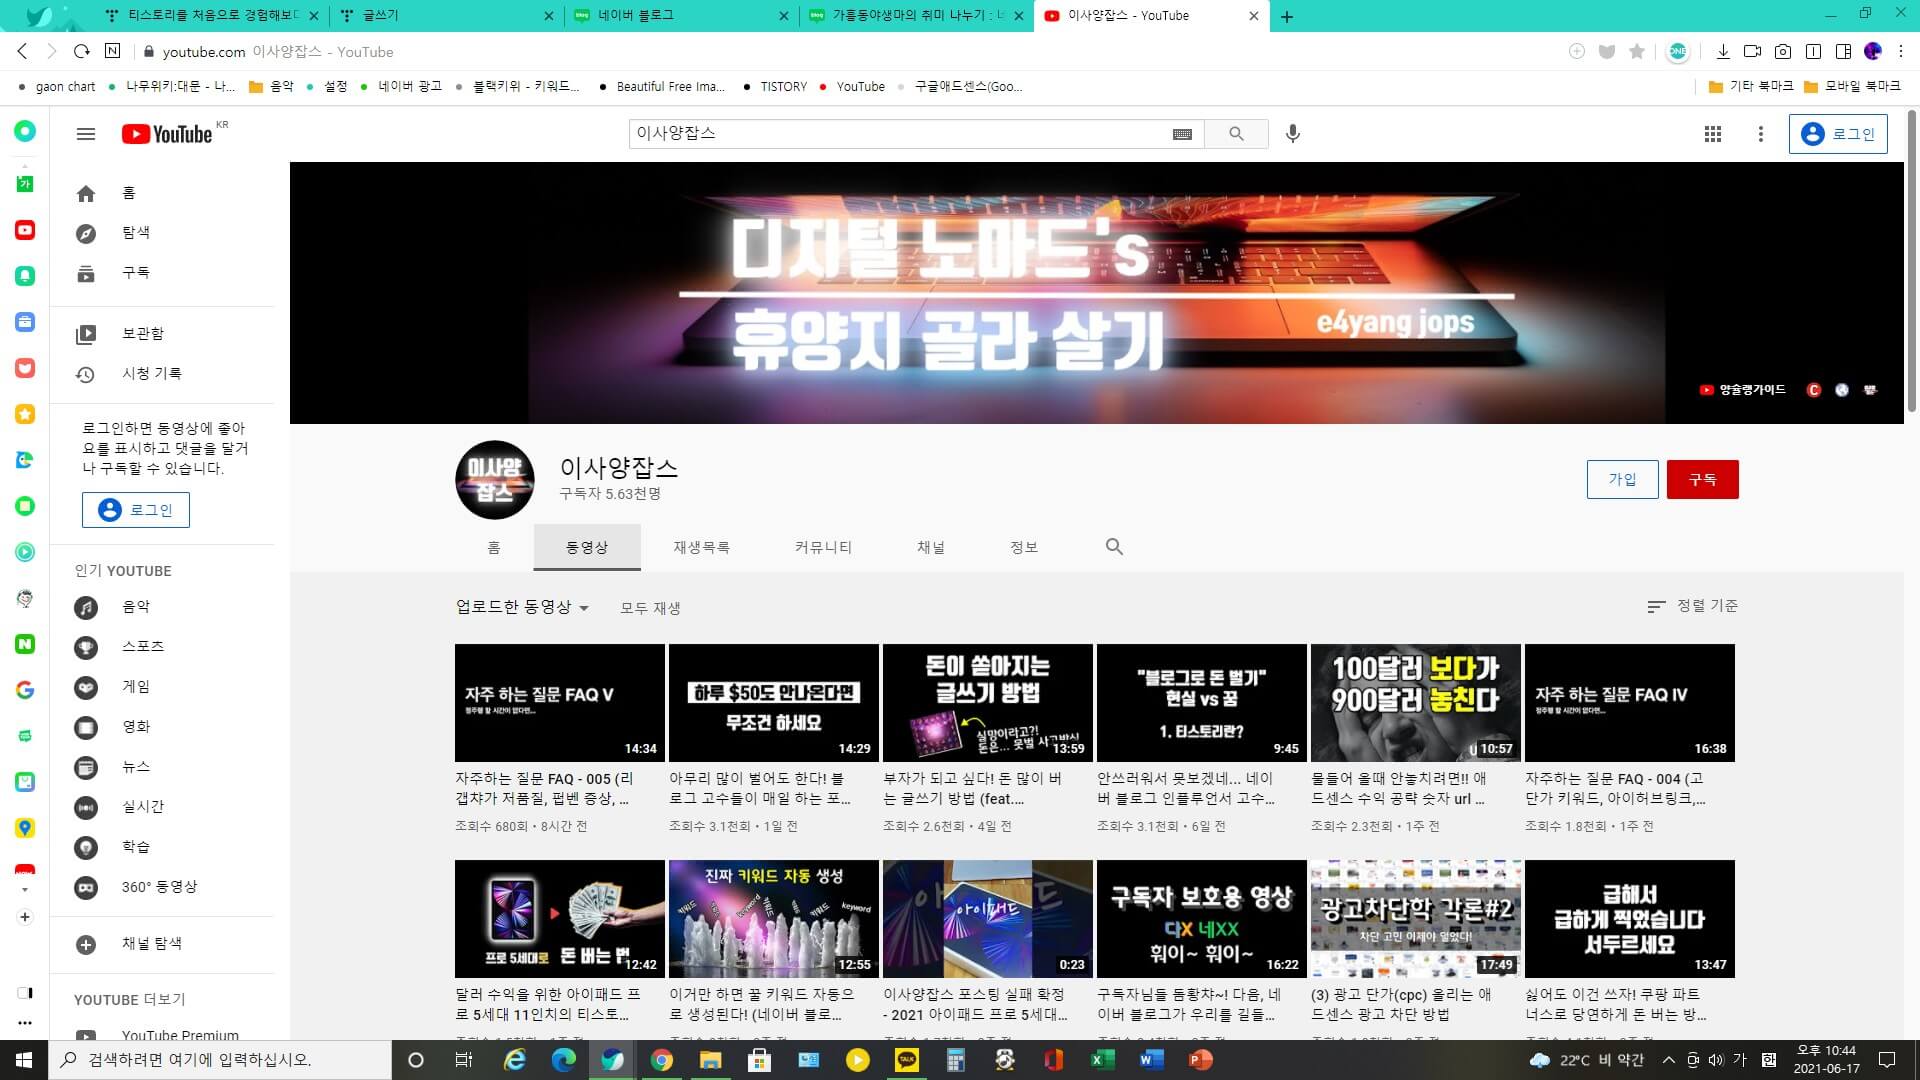1920x1080 pixels.
Task: Open the browser downloads icon
Action: tap(1723, 51)
